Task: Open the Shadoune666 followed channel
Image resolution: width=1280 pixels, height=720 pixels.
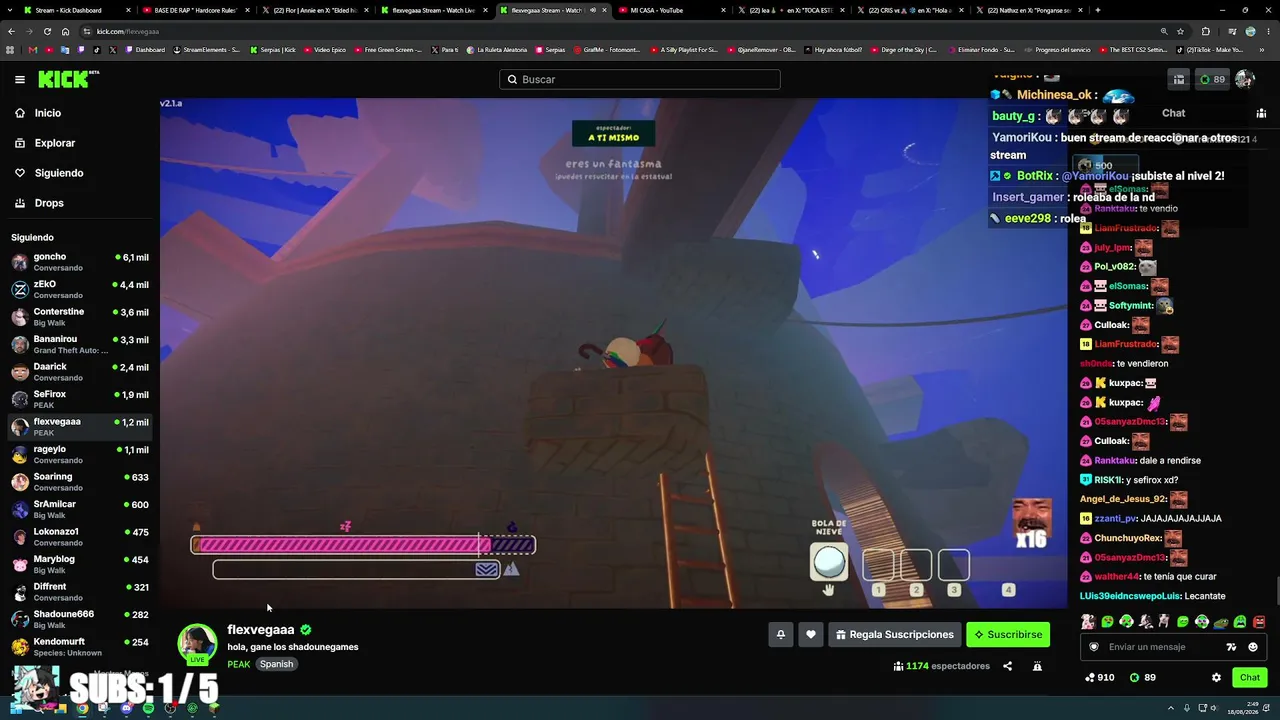Action: coord(80,620)
